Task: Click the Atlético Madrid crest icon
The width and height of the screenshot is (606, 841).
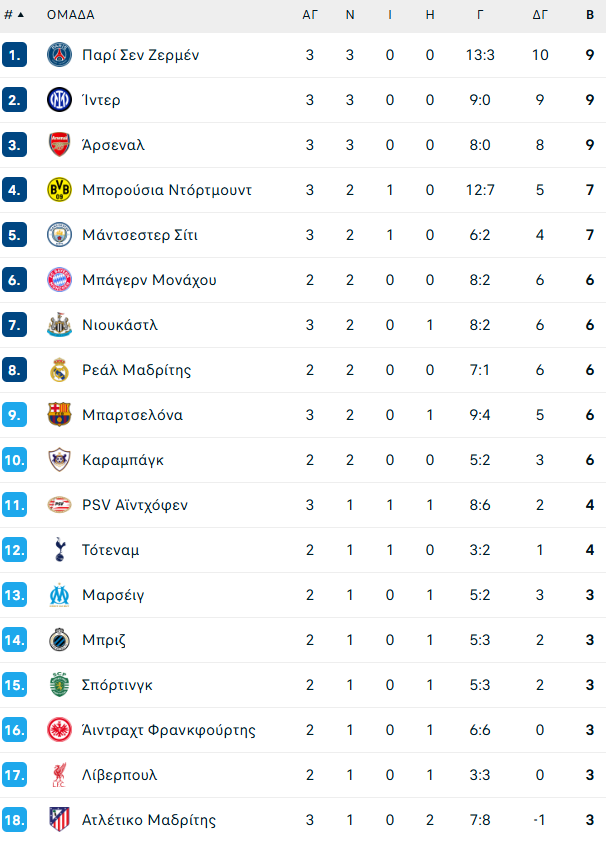Action: click(x=60, y=820)
